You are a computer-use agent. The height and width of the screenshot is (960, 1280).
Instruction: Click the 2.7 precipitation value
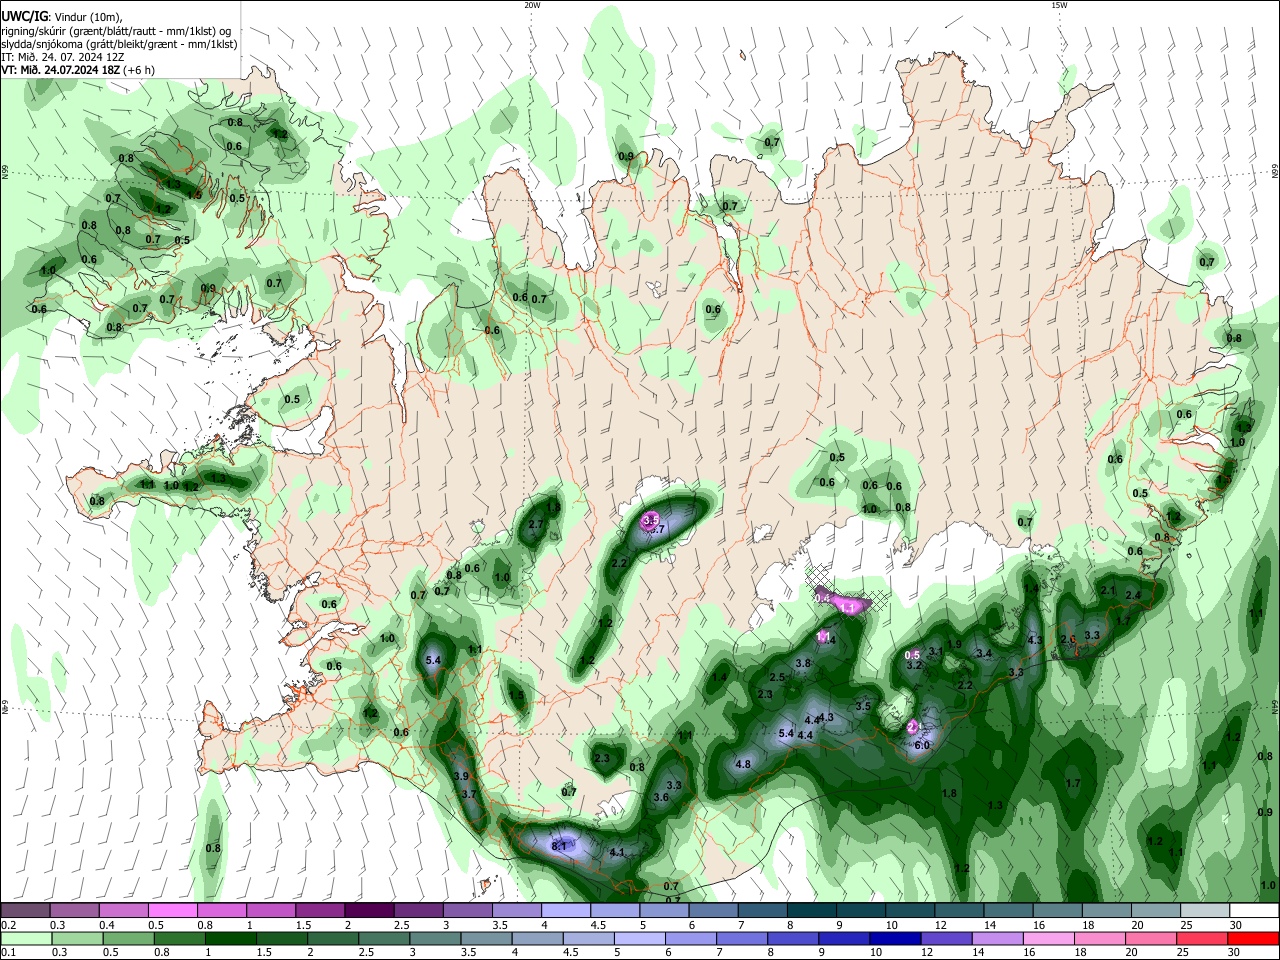[536, 524]
